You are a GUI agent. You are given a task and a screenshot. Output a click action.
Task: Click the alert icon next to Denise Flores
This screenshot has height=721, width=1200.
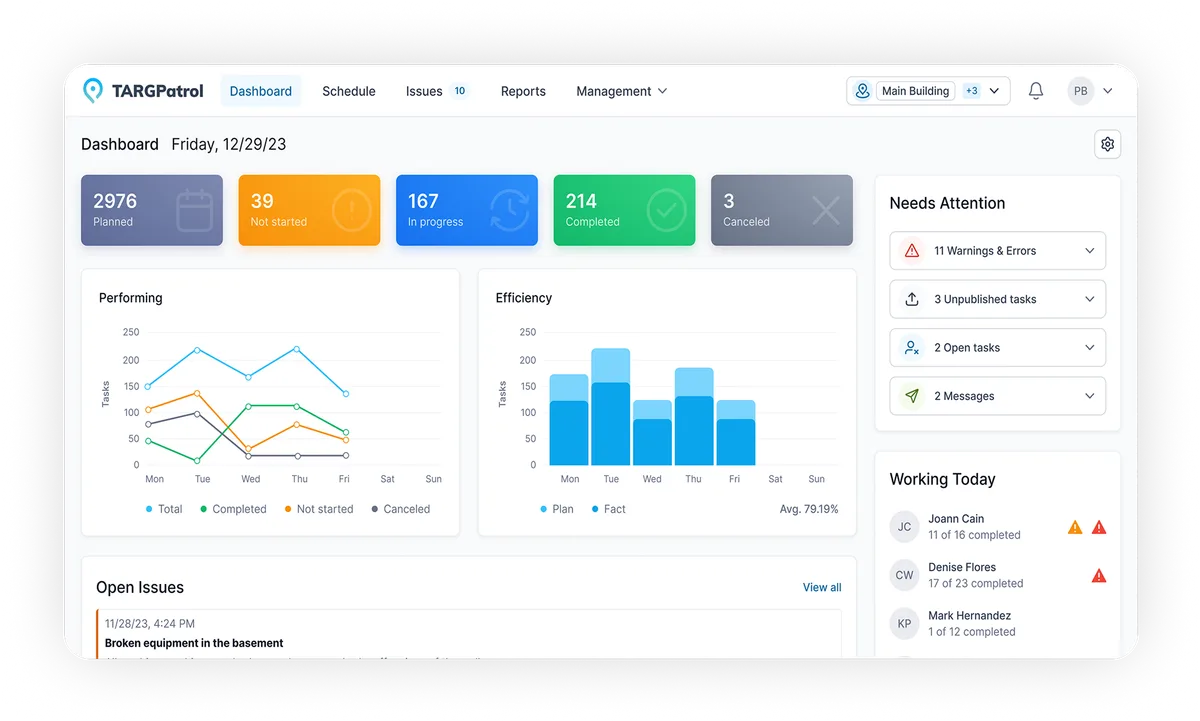pyautogui.click(x=1098, y=575)
